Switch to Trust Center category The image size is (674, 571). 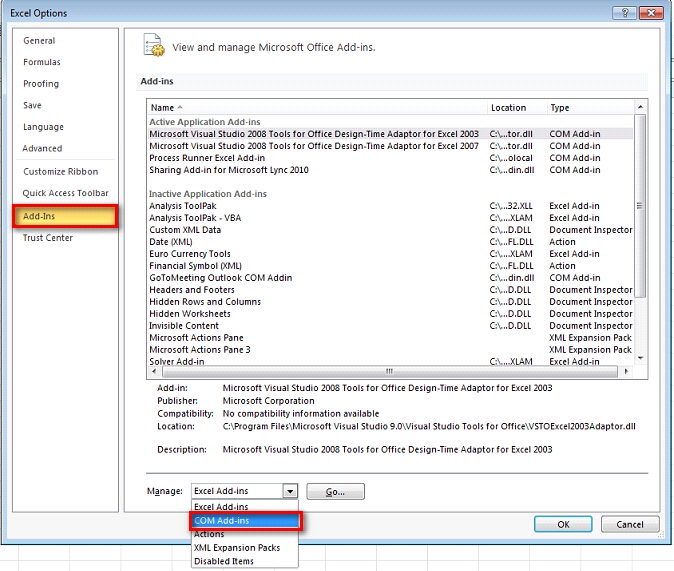[x=48, y=238]
